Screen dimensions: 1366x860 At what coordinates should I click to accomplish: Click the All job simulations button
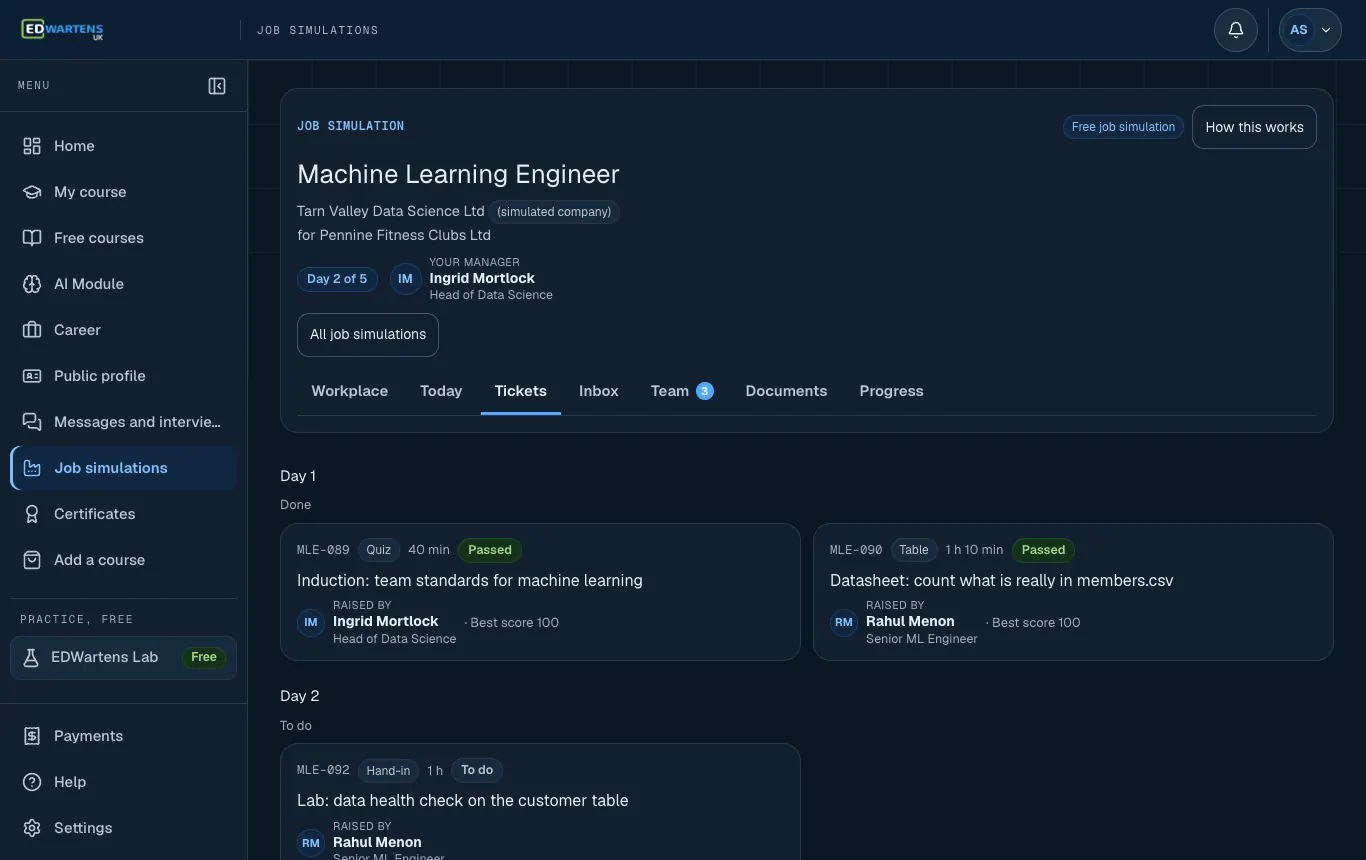tap(368, 335)
